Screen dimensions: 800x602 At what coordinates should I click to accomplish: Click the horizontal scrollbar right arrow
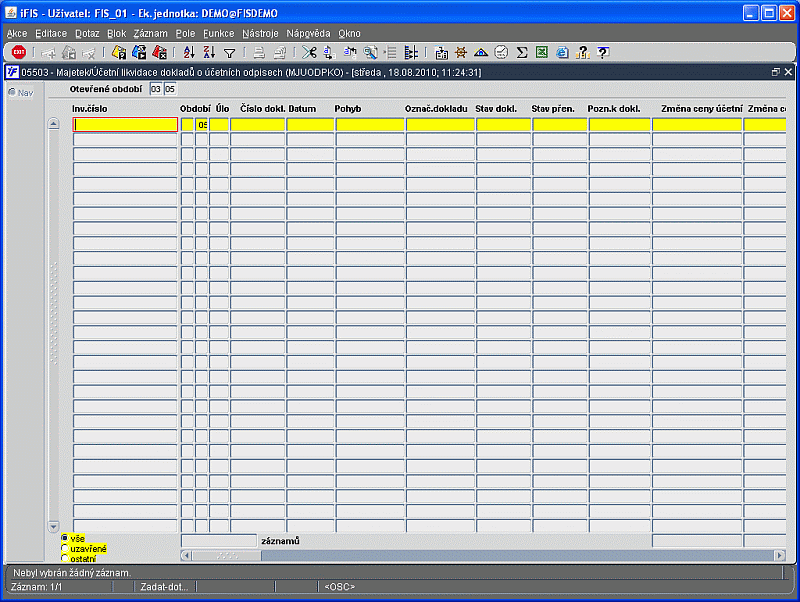point(780,555)
